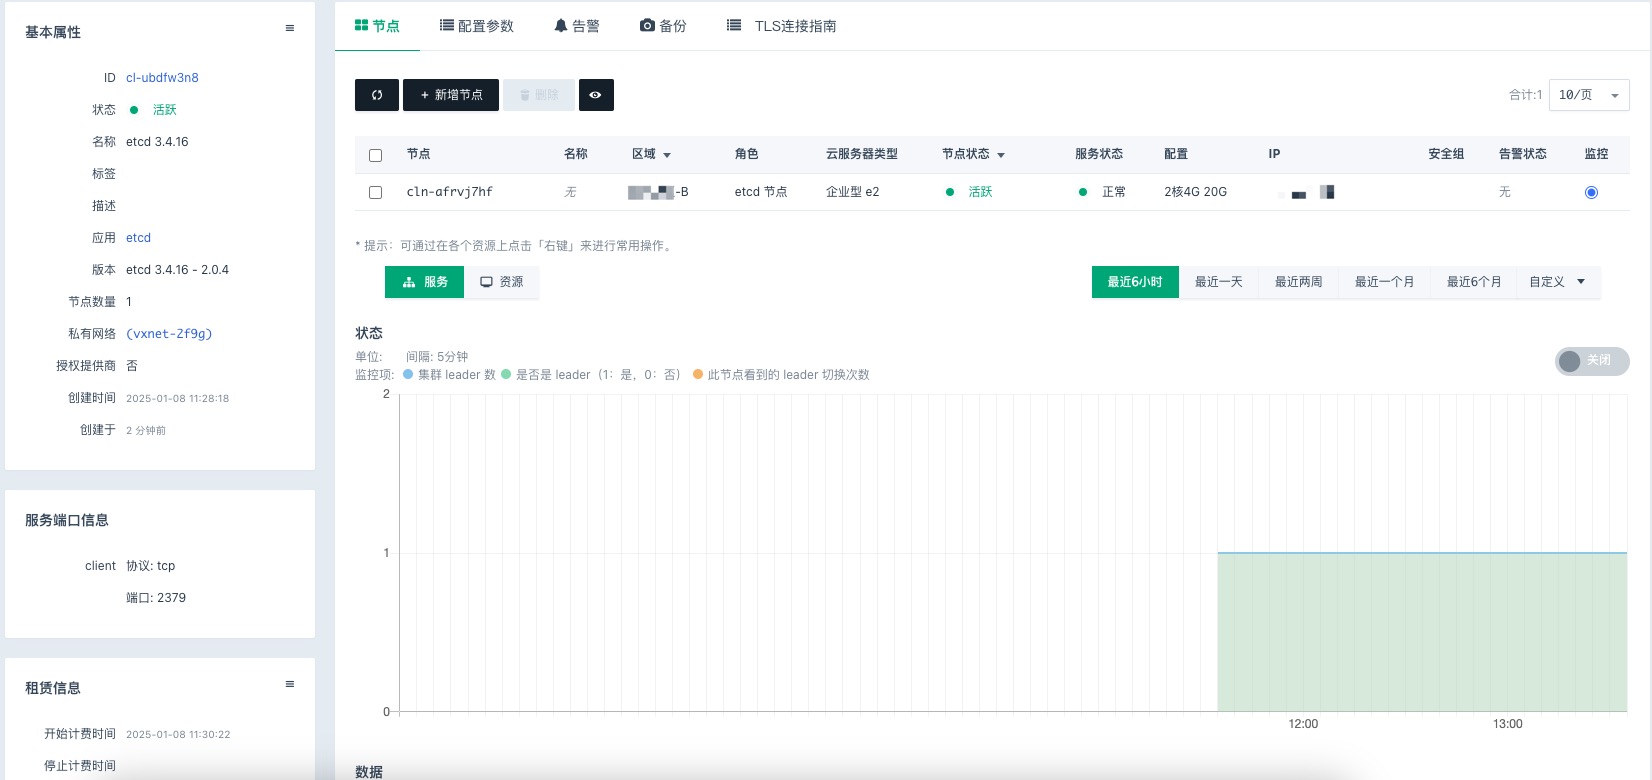Click the 新增节点 add node button
This screenshot has height=780, width=1652.
[x=451, y=95]
